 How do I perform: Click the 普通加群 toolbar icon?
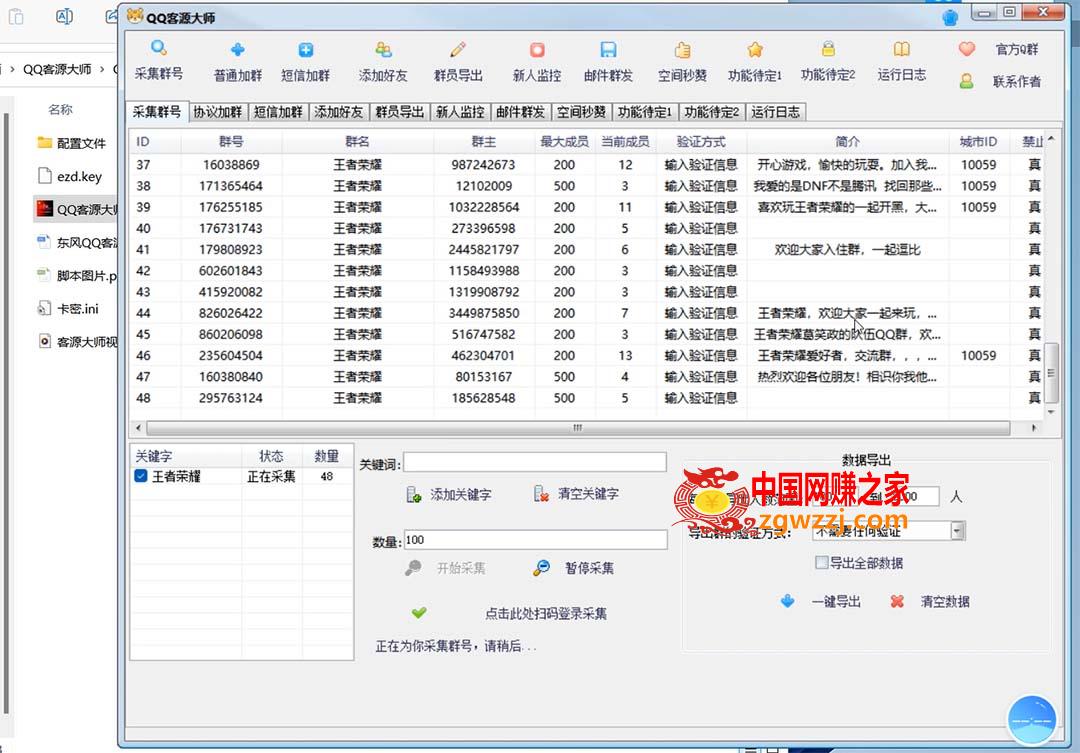238,50
